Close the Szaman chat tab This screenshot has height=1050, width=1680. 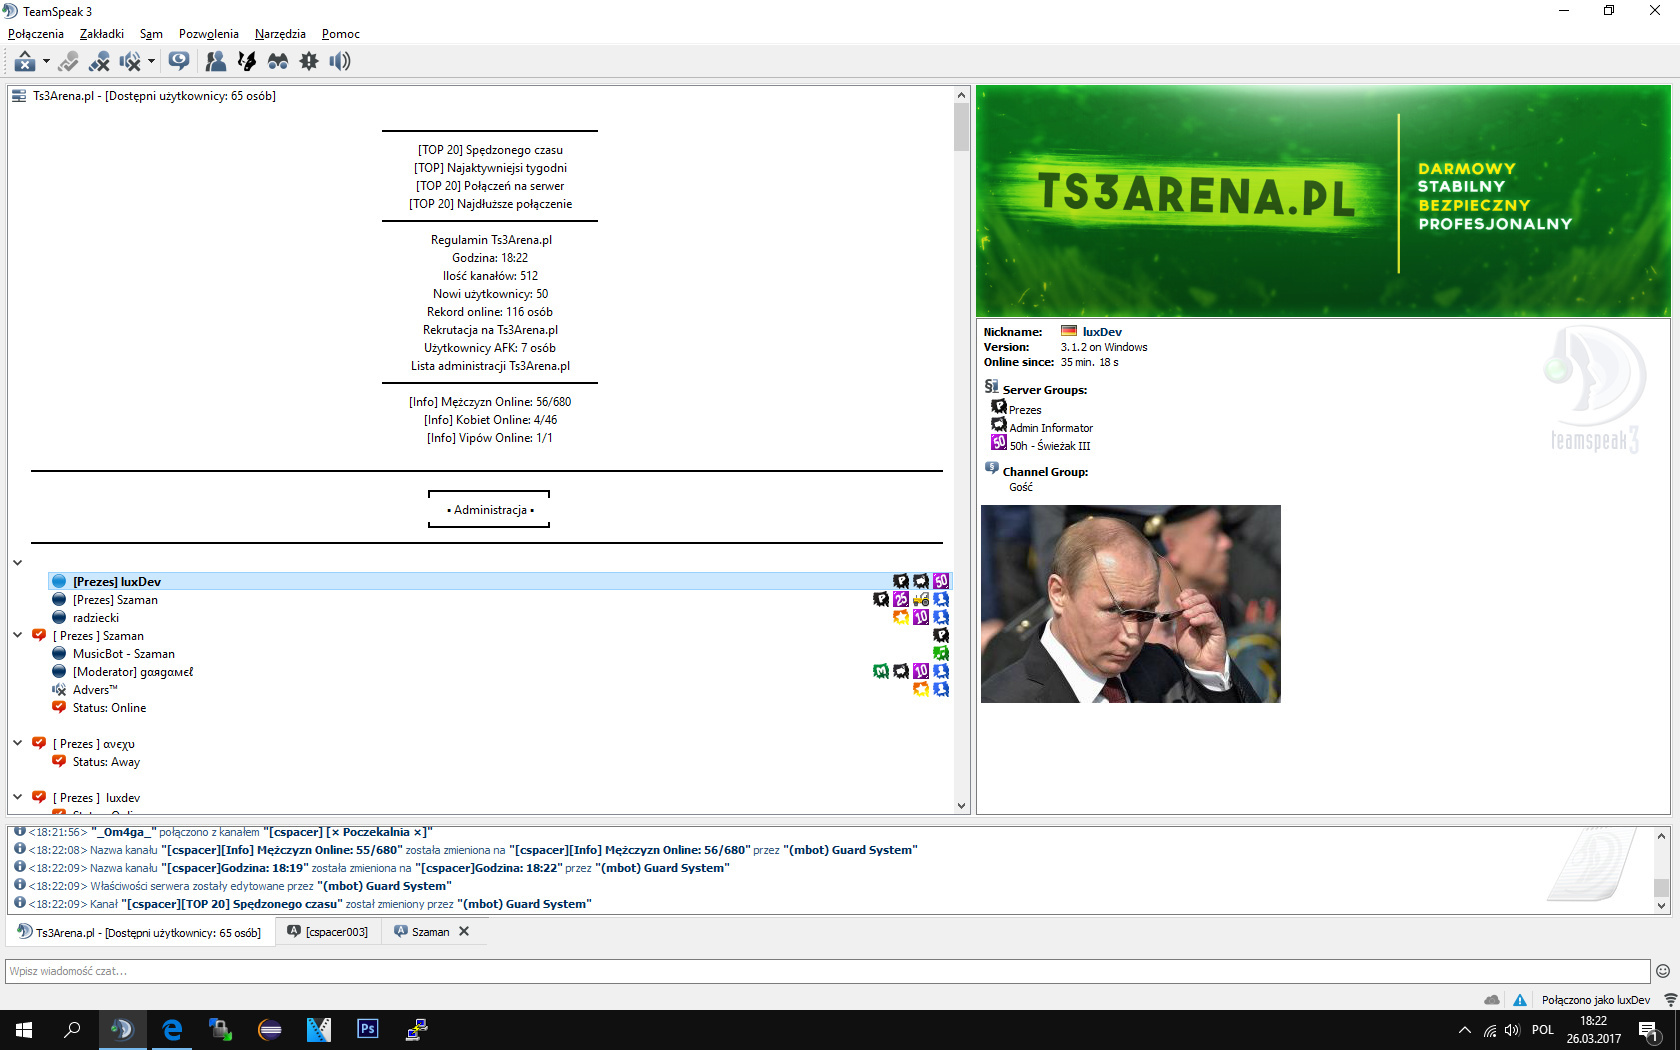coord(464,931)
